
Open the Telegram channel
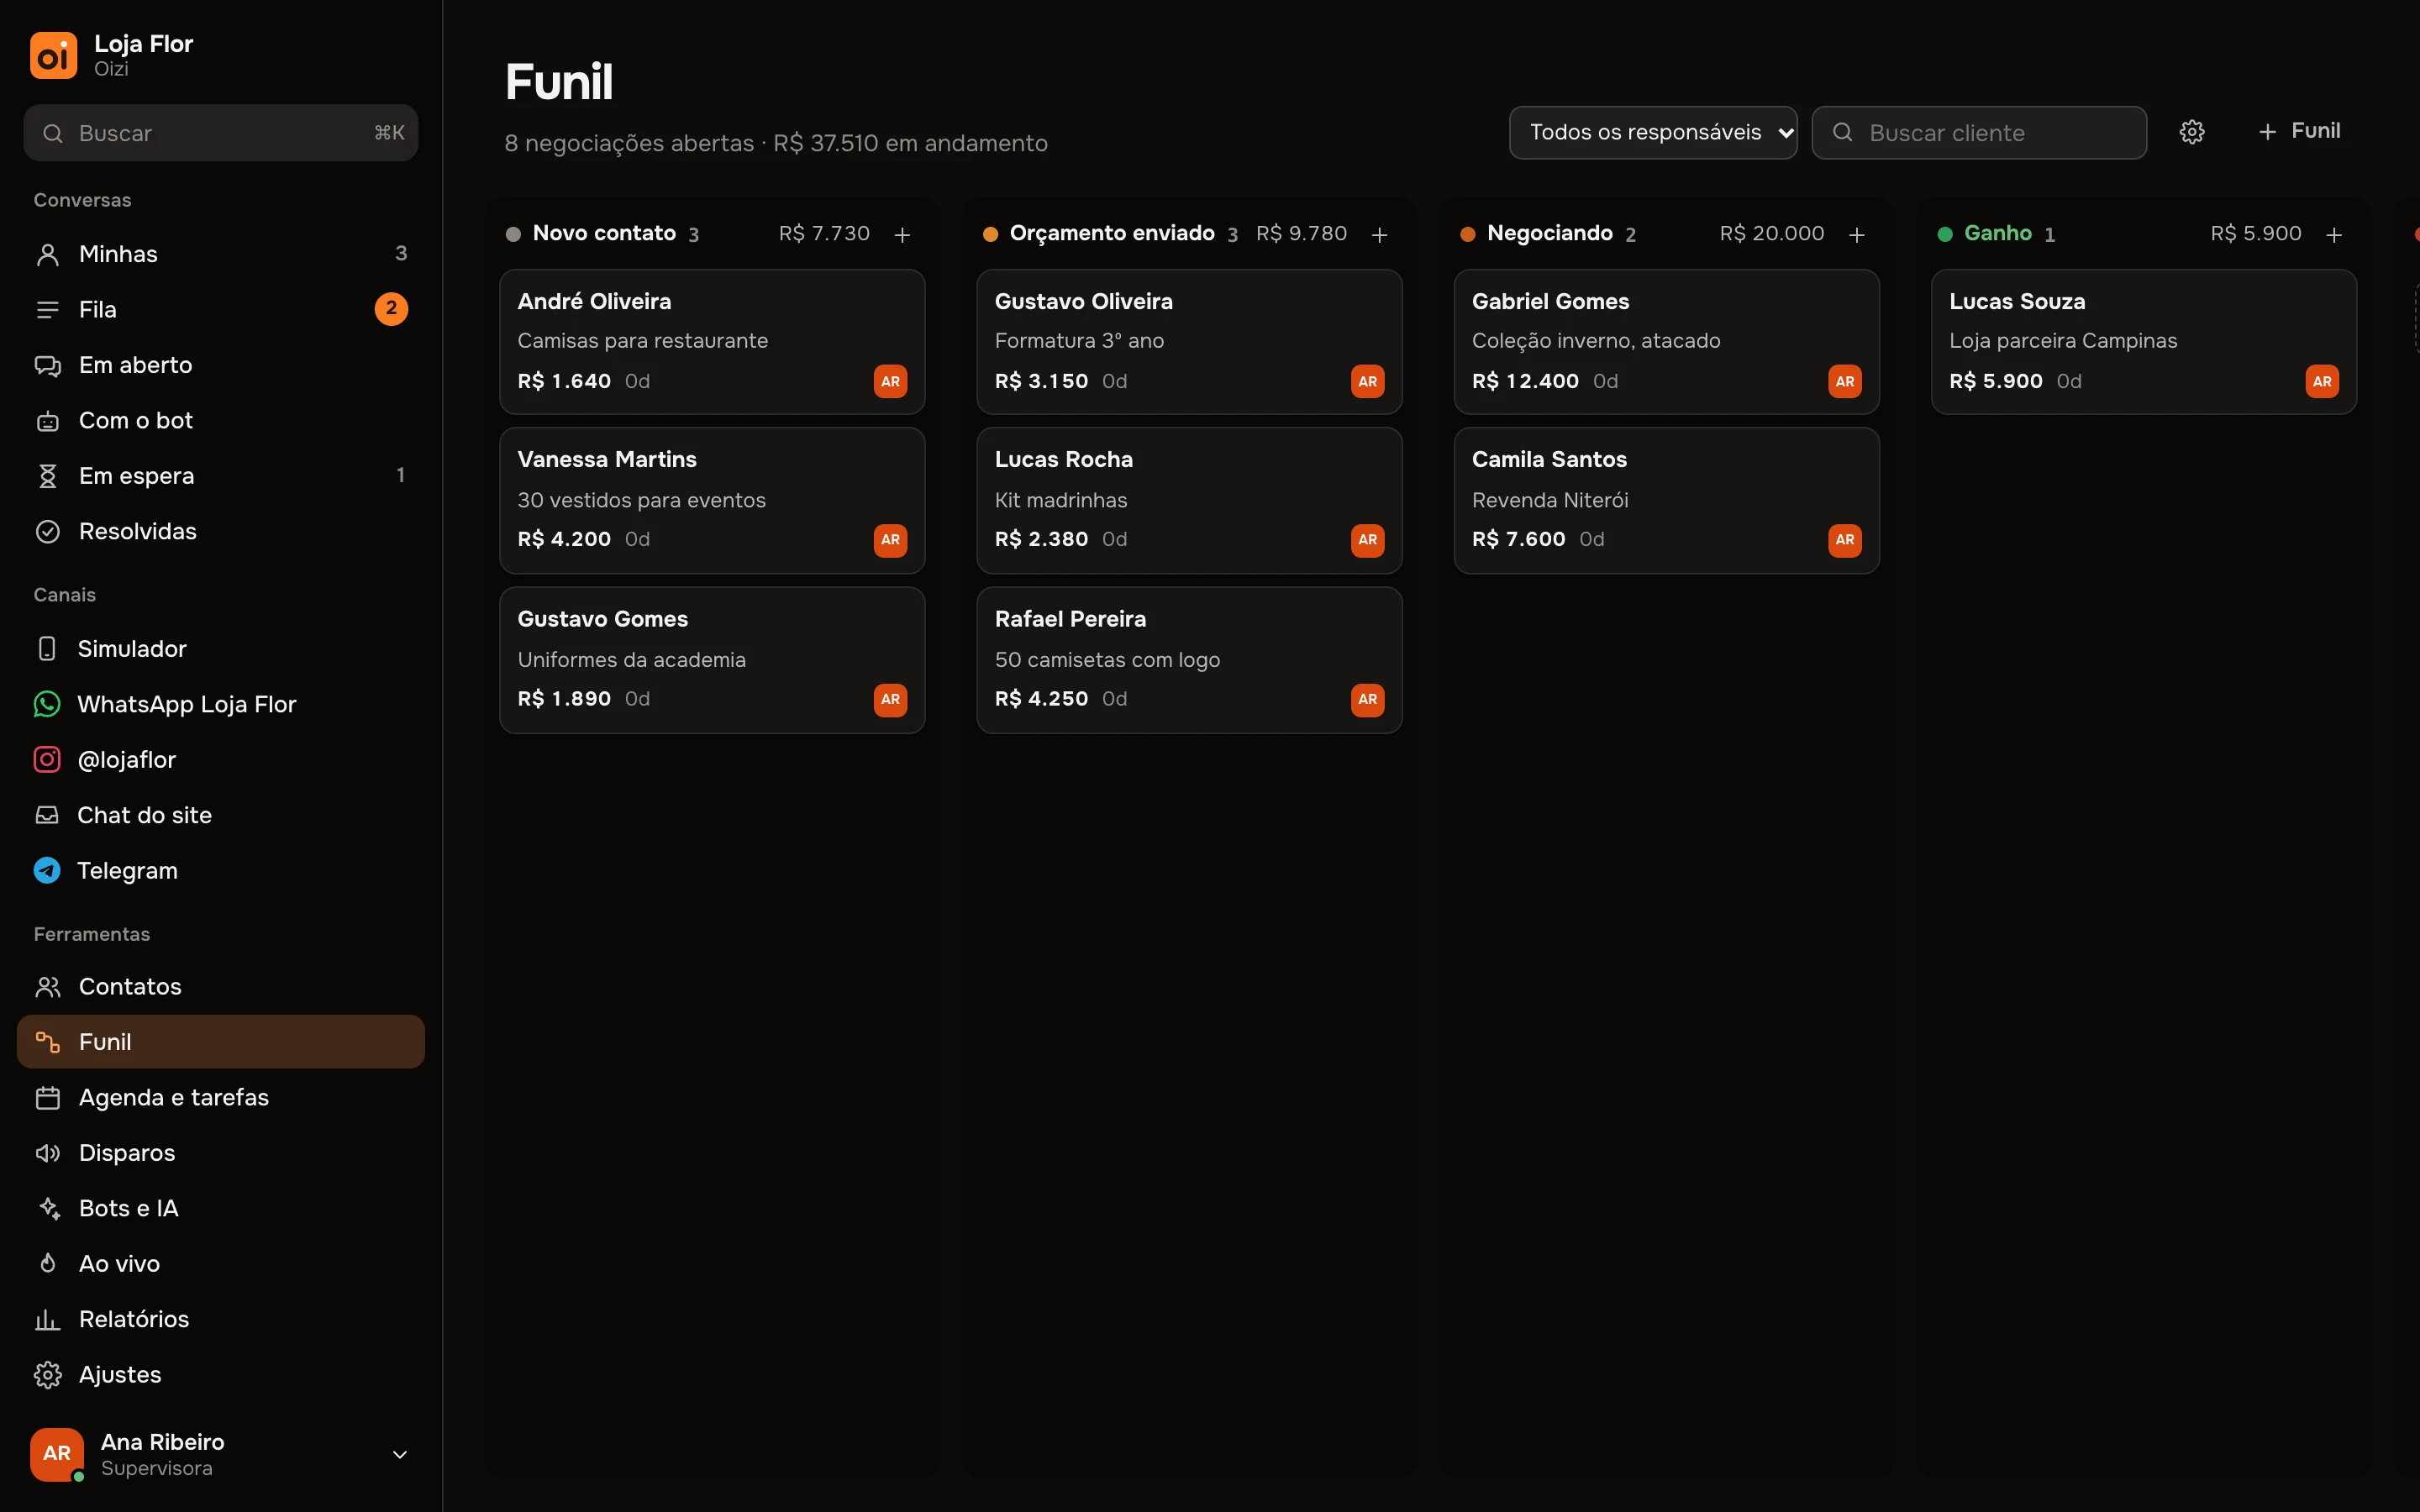[x=221, y=870]
